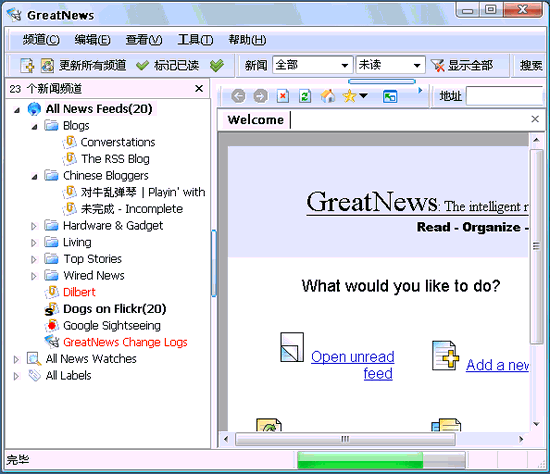Open the favorites star dropdown arrow
This screenshot has width=550, height=474.
click(x=363, y=95)
